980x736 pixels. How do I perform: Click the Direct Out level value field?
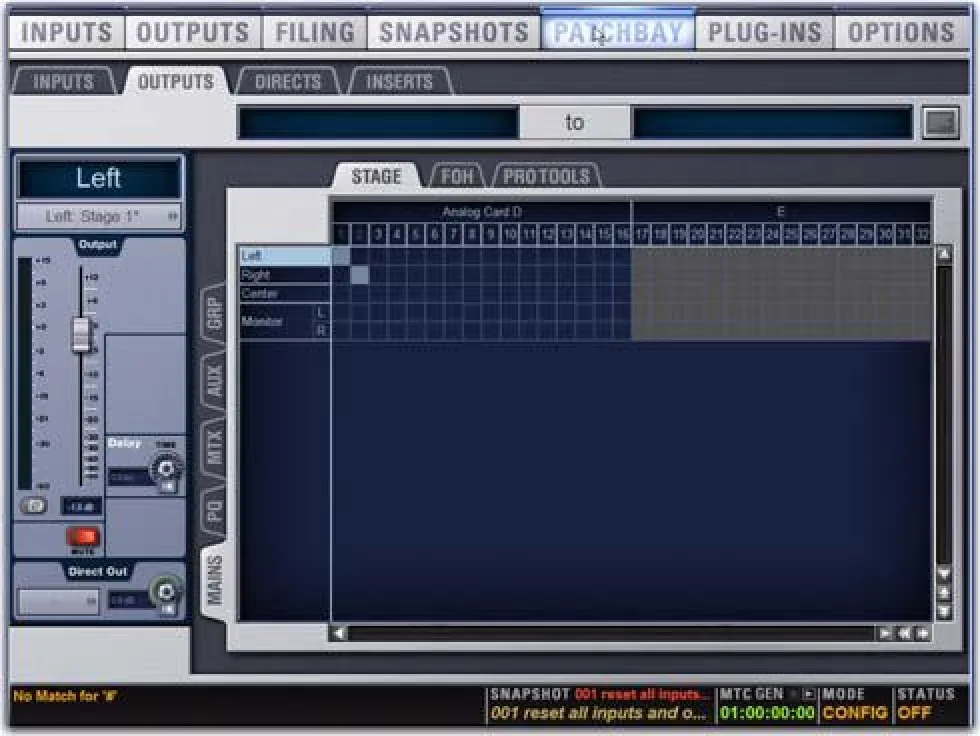(129, 601)
